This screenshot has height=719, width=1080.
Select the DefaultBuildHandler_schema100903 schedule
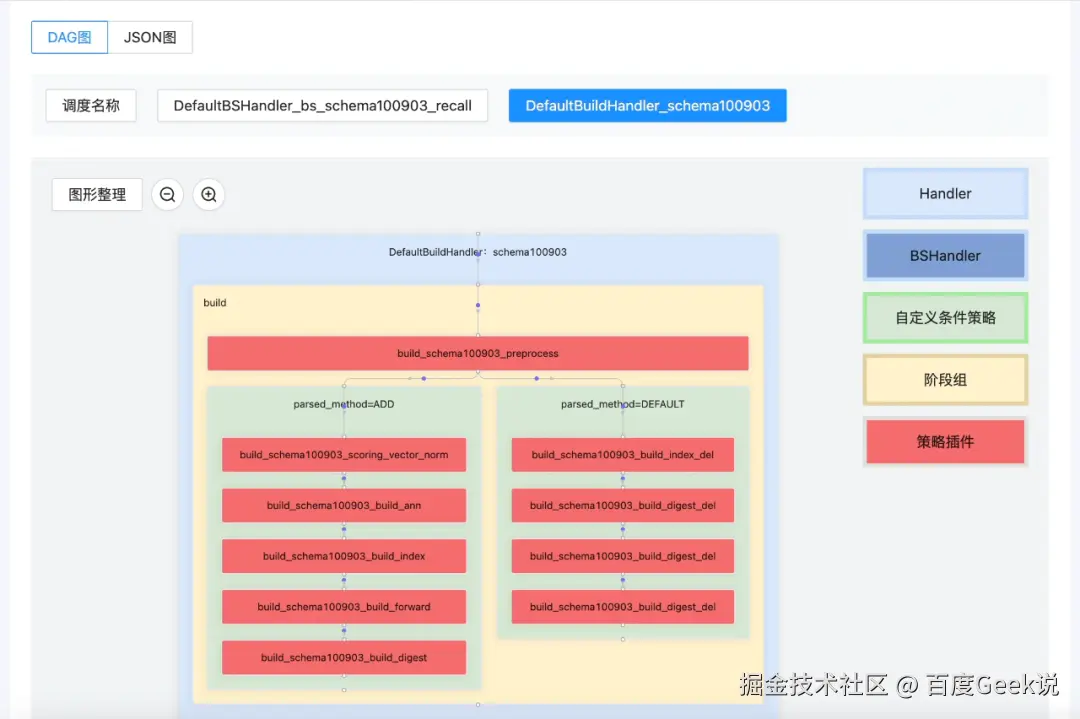(x=647, y=105)
